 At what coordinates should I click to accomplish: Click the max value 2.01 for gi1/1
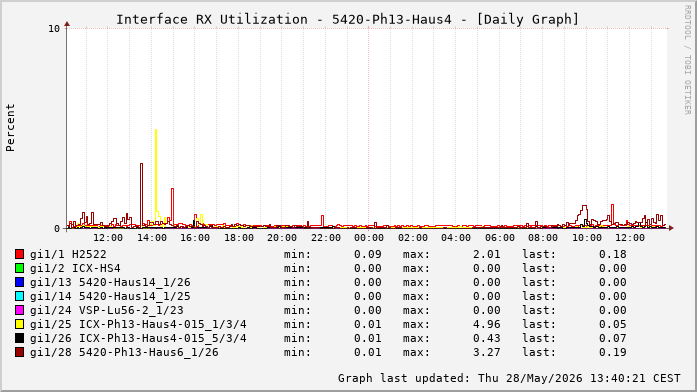click(487, 254)
